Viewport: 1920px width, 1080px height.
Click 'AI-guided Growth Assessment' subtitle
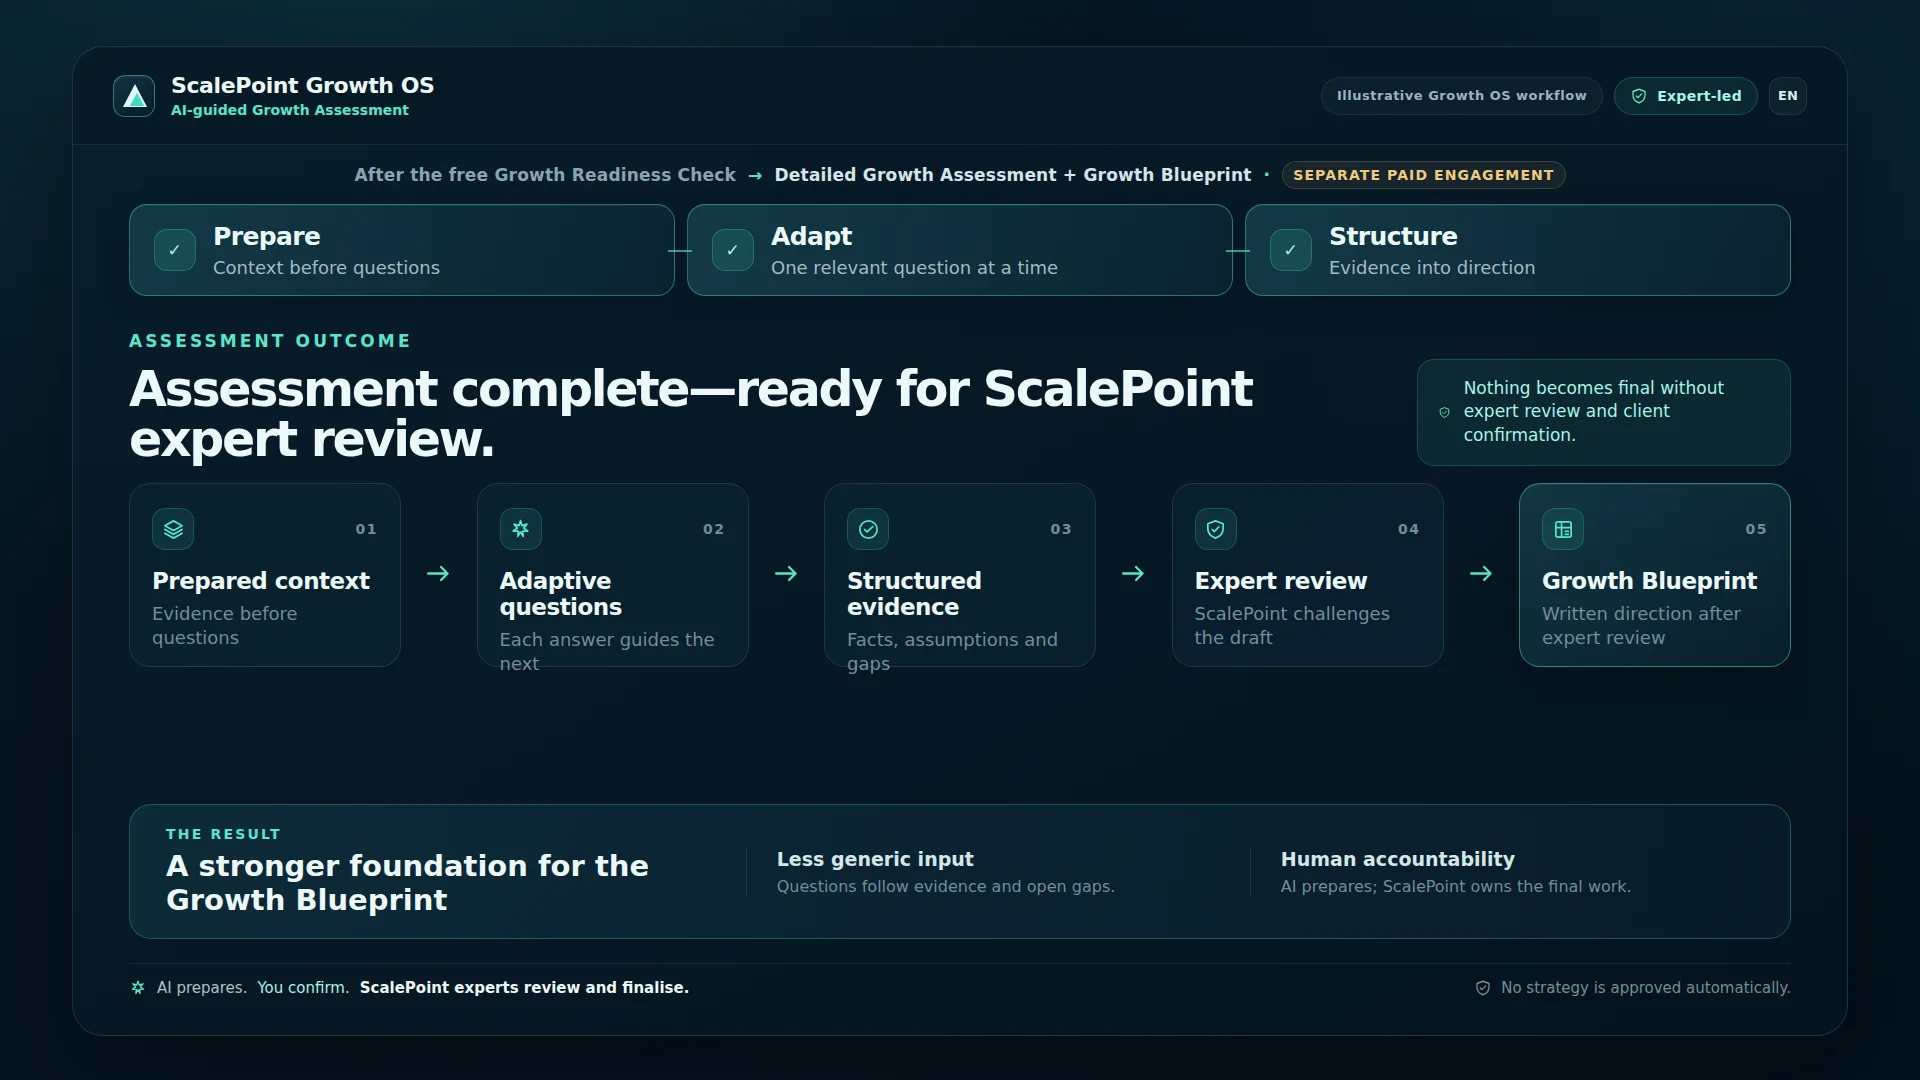[290, 110]
